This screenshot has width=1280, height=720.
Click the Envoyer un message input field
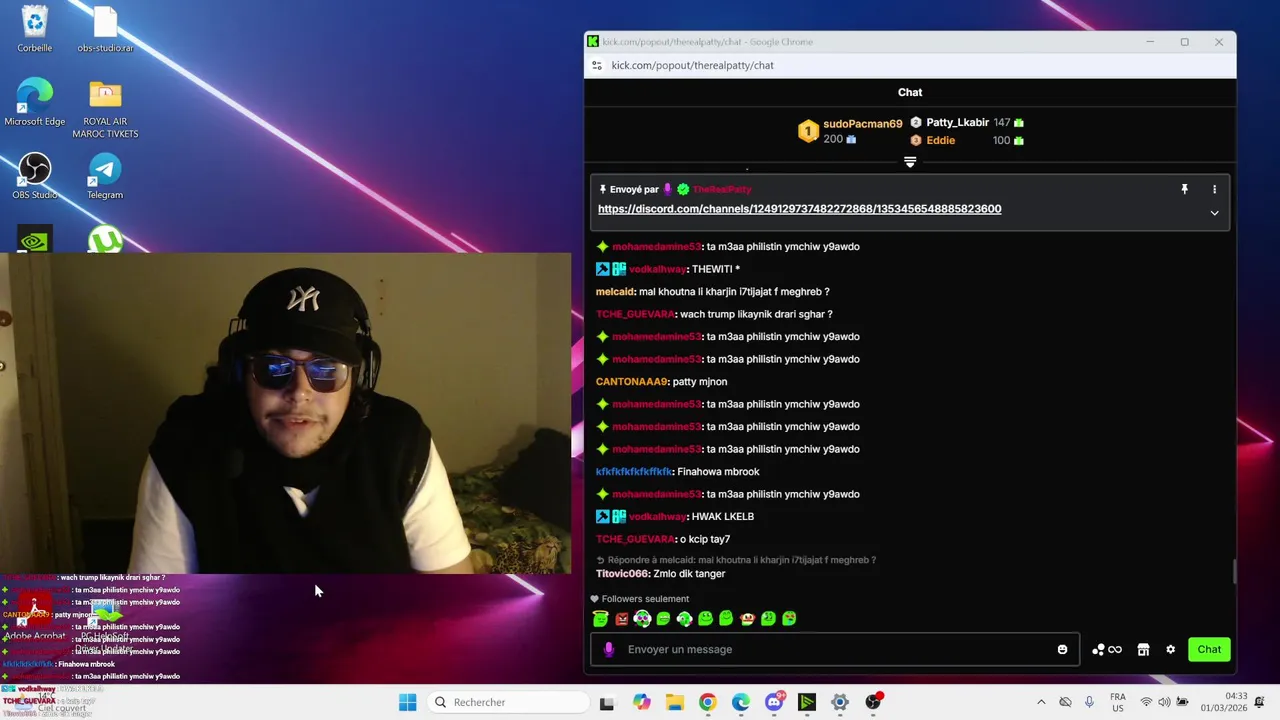pos(835,649)
